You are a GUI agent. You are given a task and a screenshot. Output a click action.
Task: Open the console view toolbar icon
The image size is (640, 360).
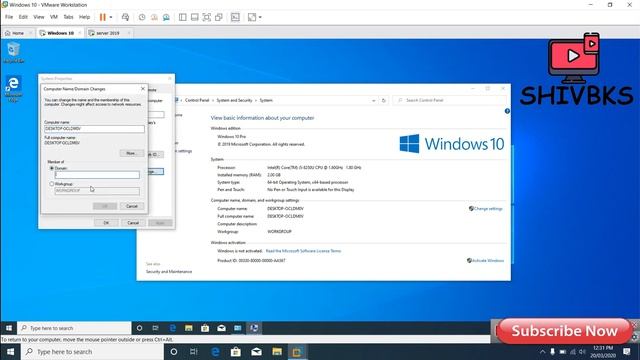[235, 17]
